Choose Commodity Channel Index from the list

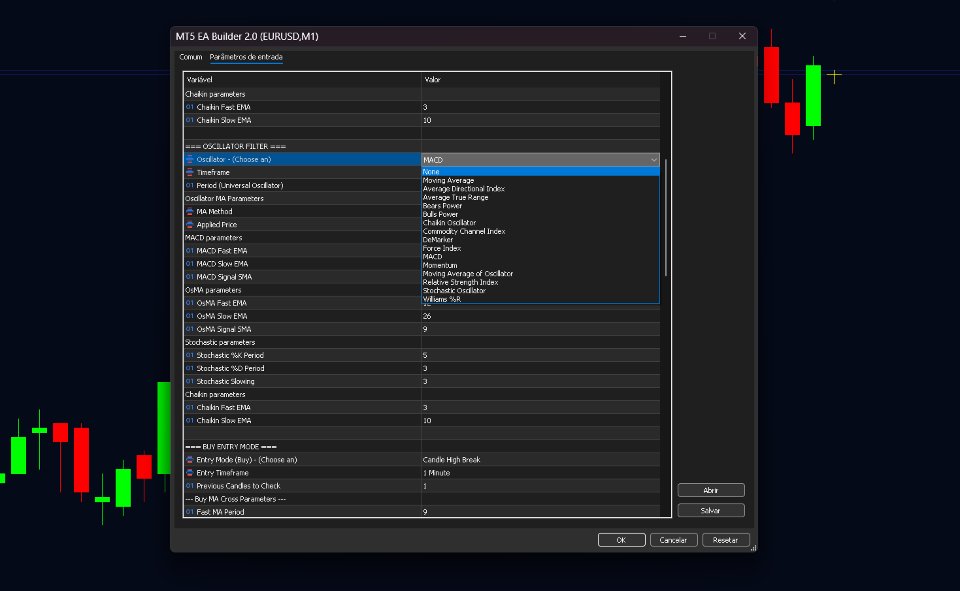tap(540, 232)
